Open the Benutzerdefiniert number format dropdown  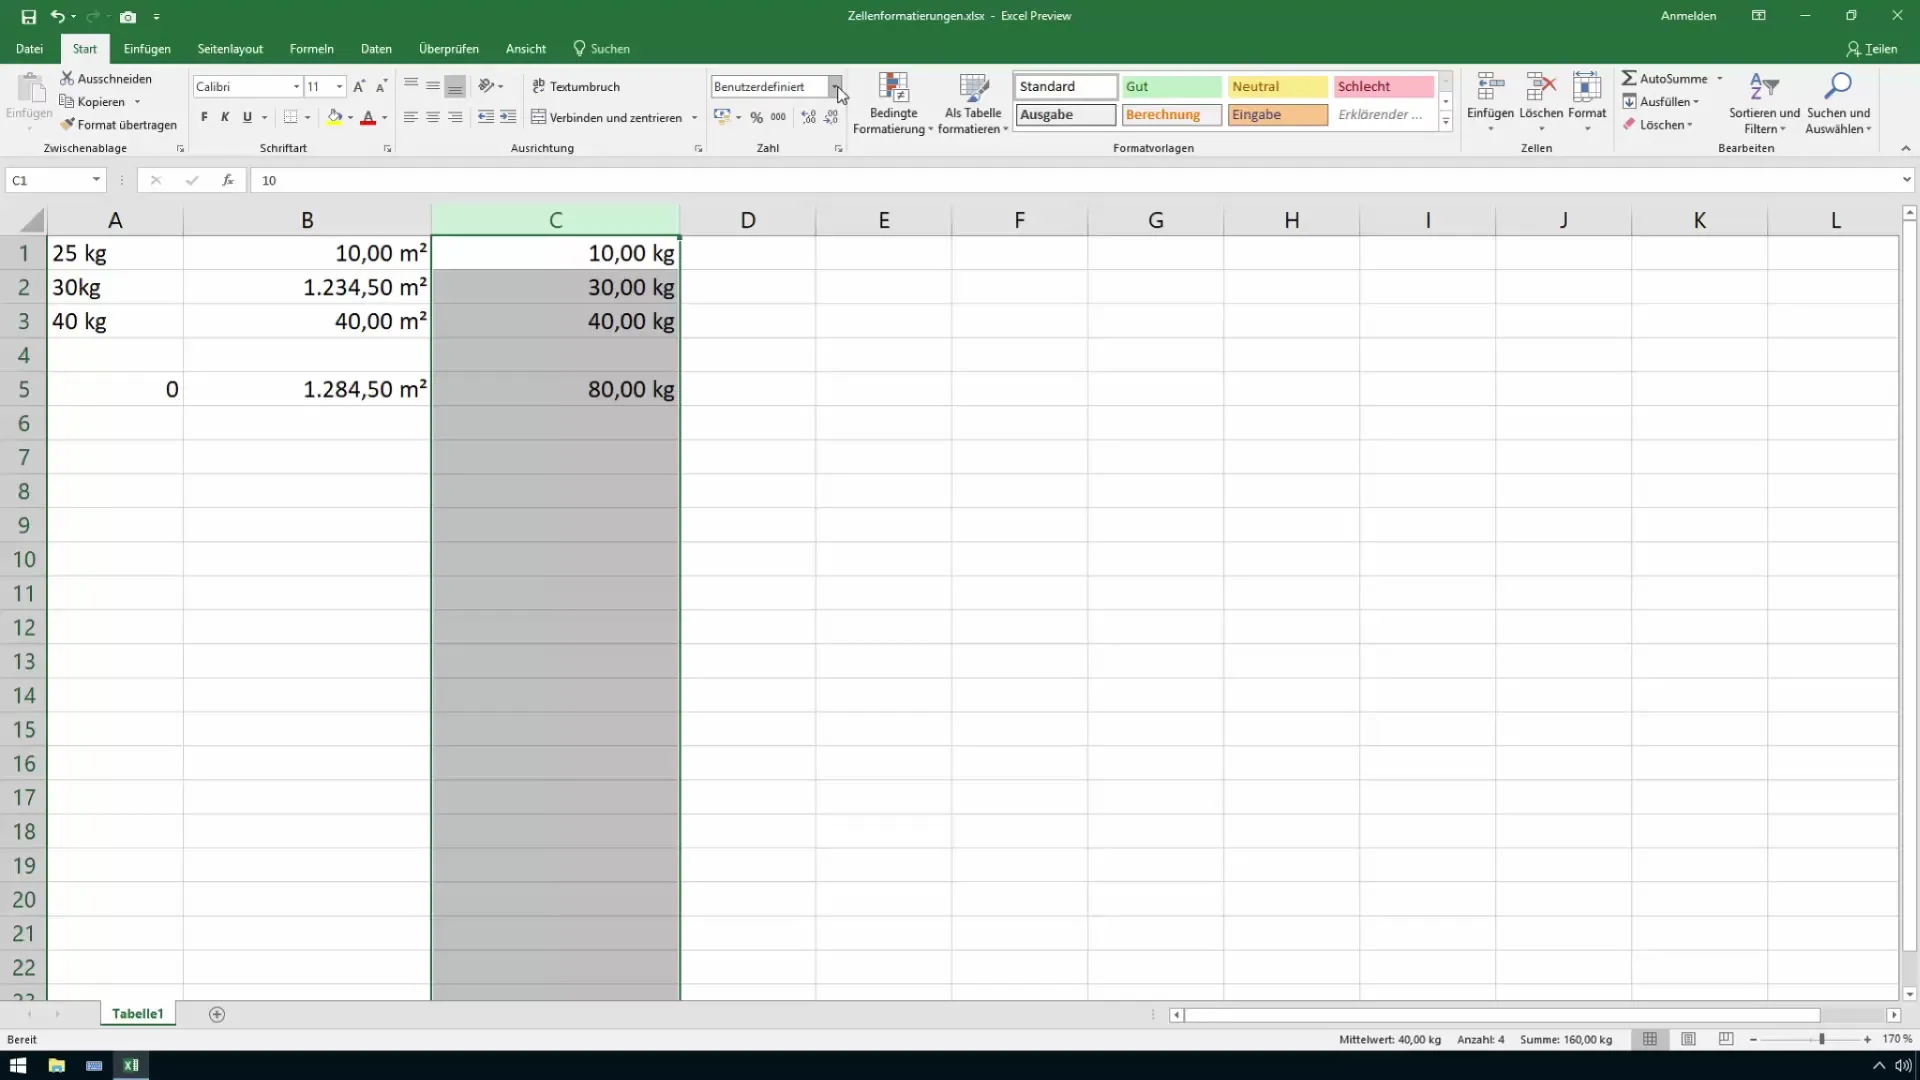tap(839, 86)
